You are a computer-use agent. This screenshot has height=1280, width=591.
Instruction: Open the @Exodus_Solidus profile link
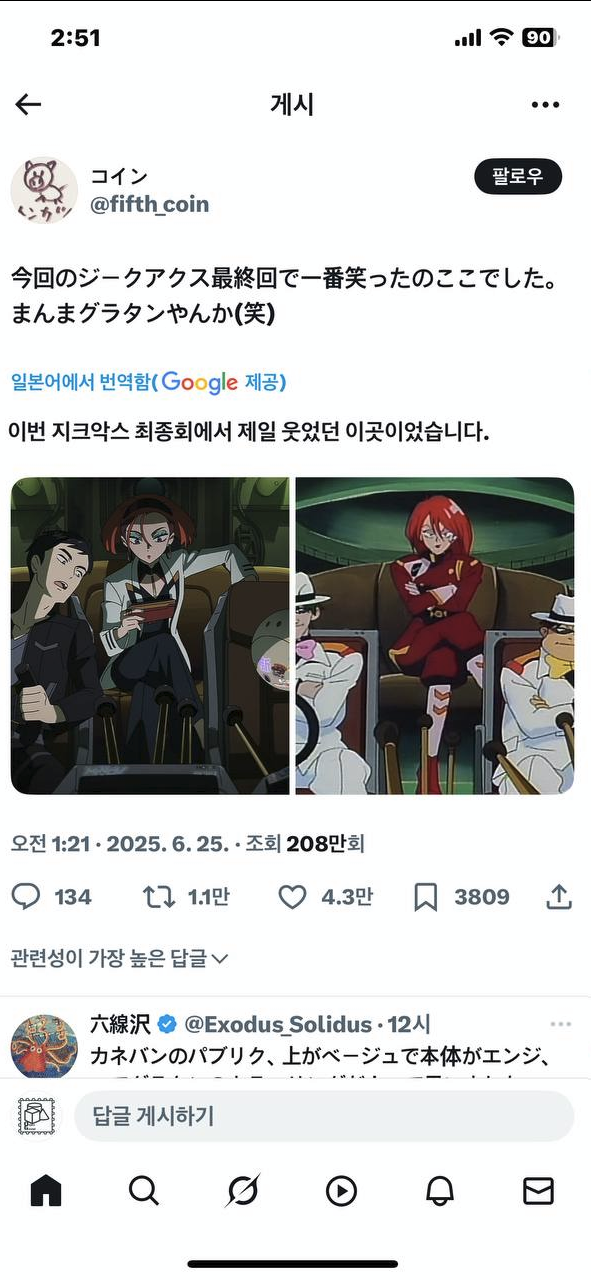[277, 1024]
